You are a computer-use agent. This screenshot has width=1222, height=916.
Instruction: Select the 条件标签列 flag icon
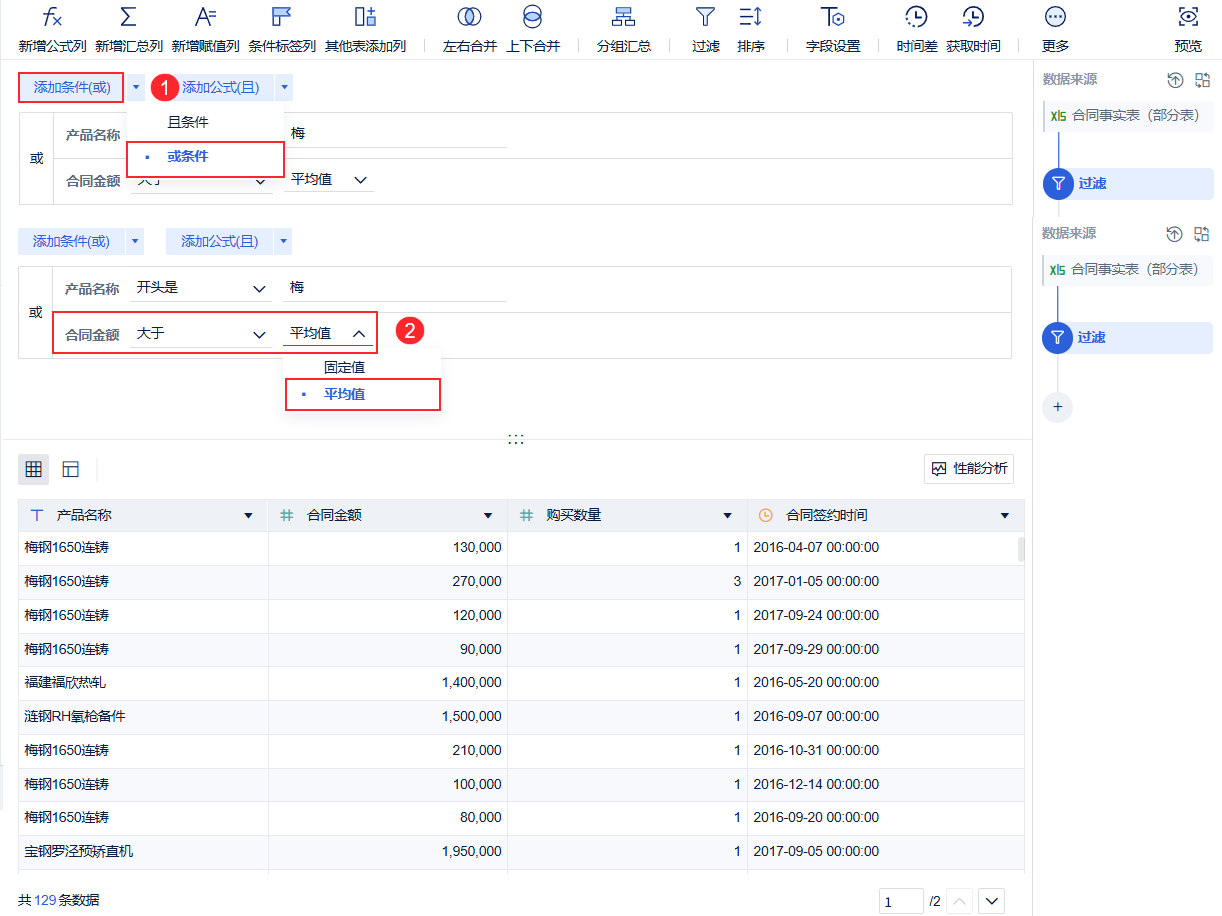click(x=282, y=17)
